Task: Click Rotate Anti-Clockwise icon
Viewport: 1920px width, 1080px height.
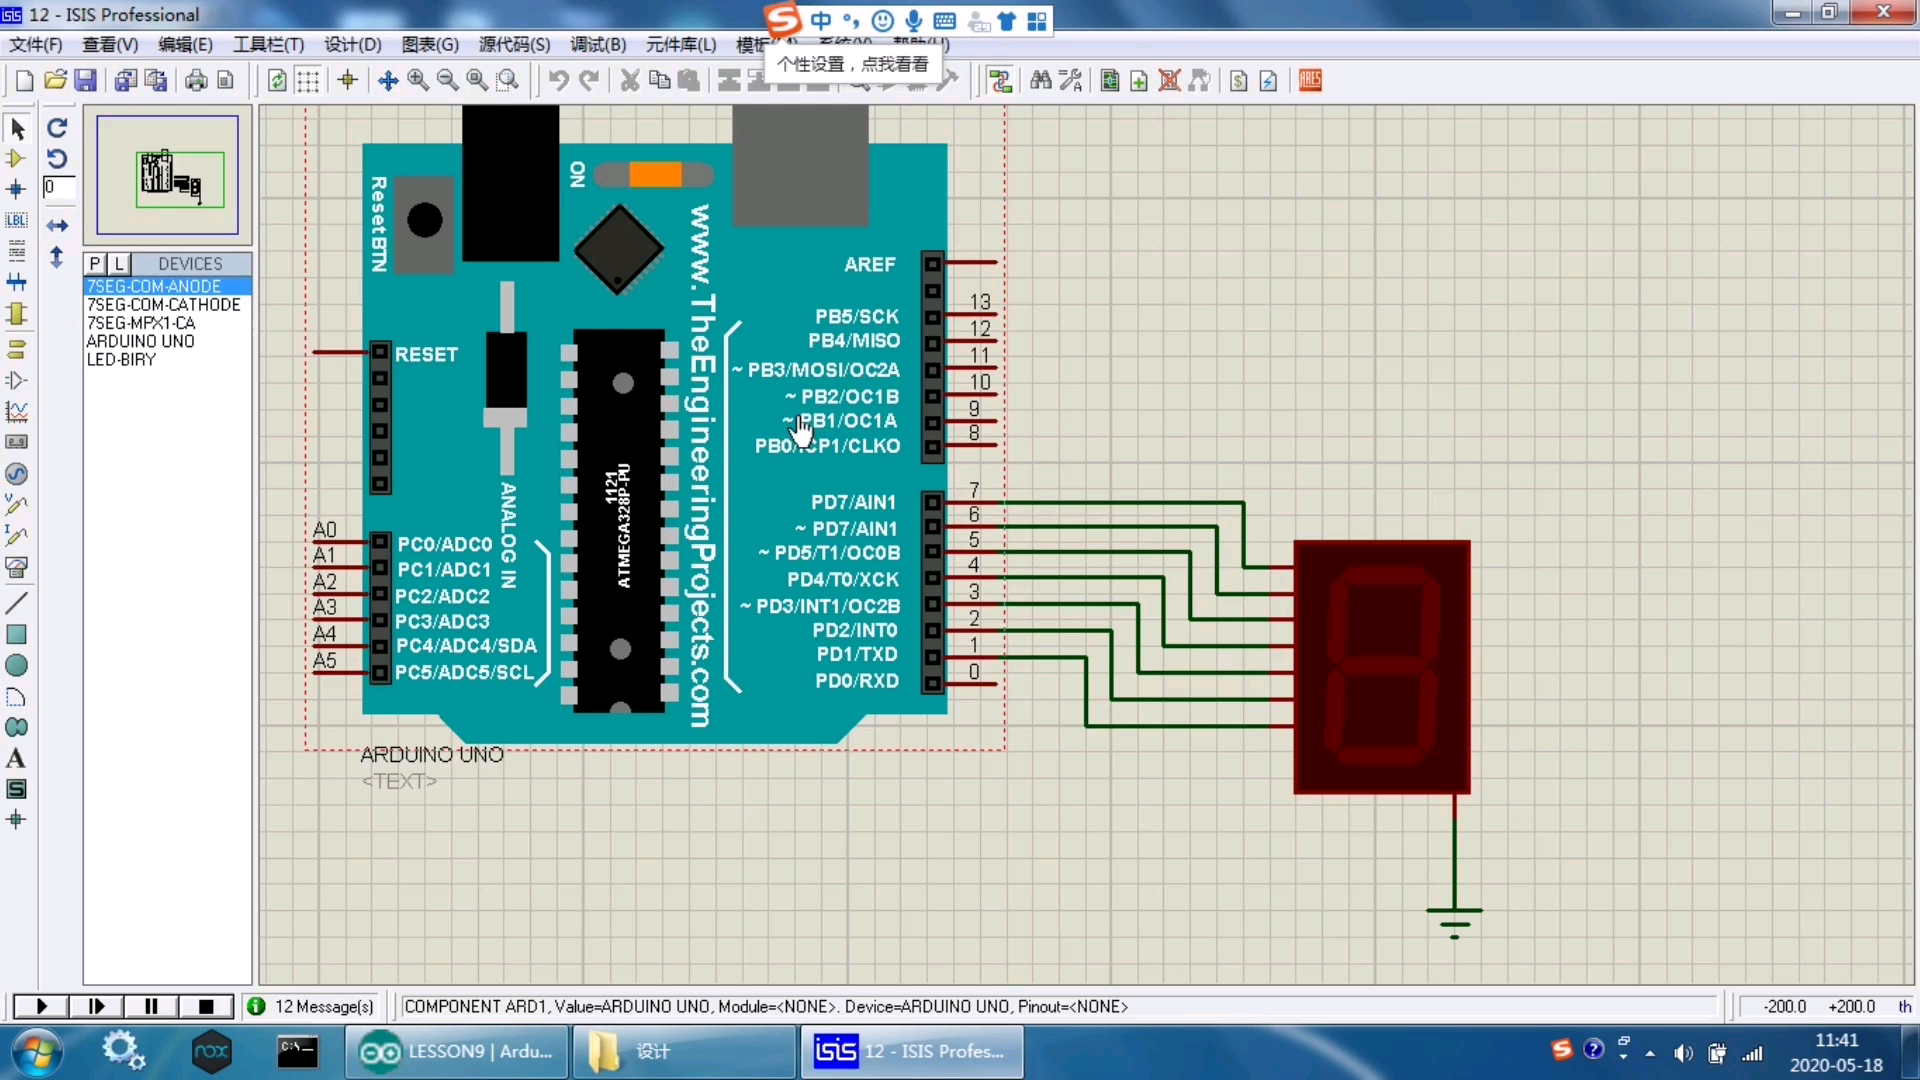Action: pos(57,158)
